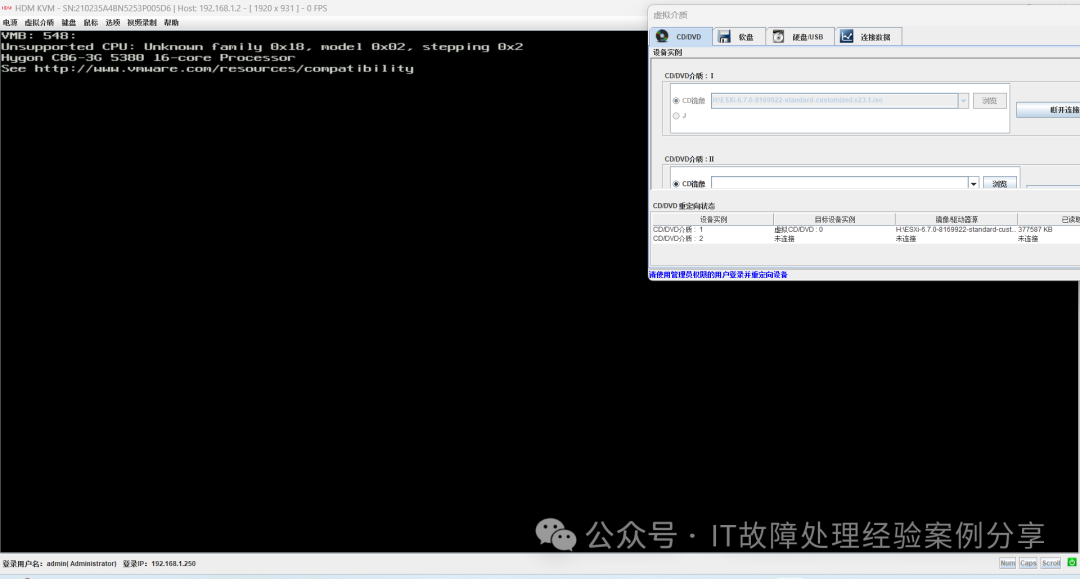Toggle the Scroll lock indicator
The height and width of the screenshot is (579, 1080).
(x=1050, y=563)
